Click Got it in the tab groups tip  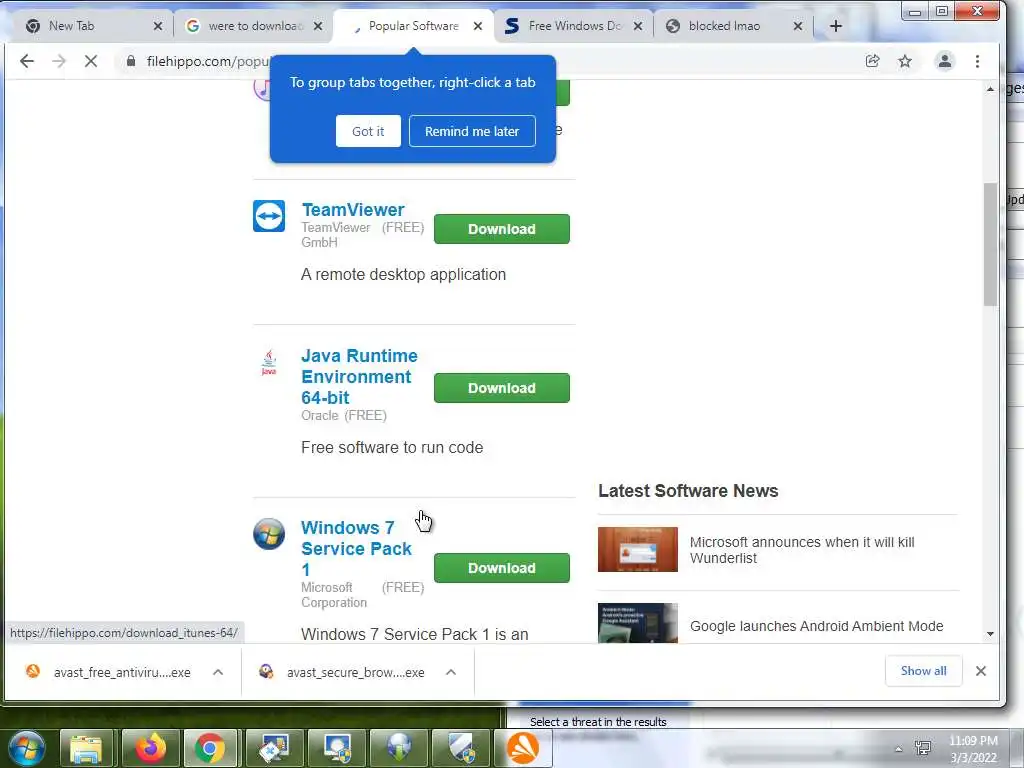368,131
